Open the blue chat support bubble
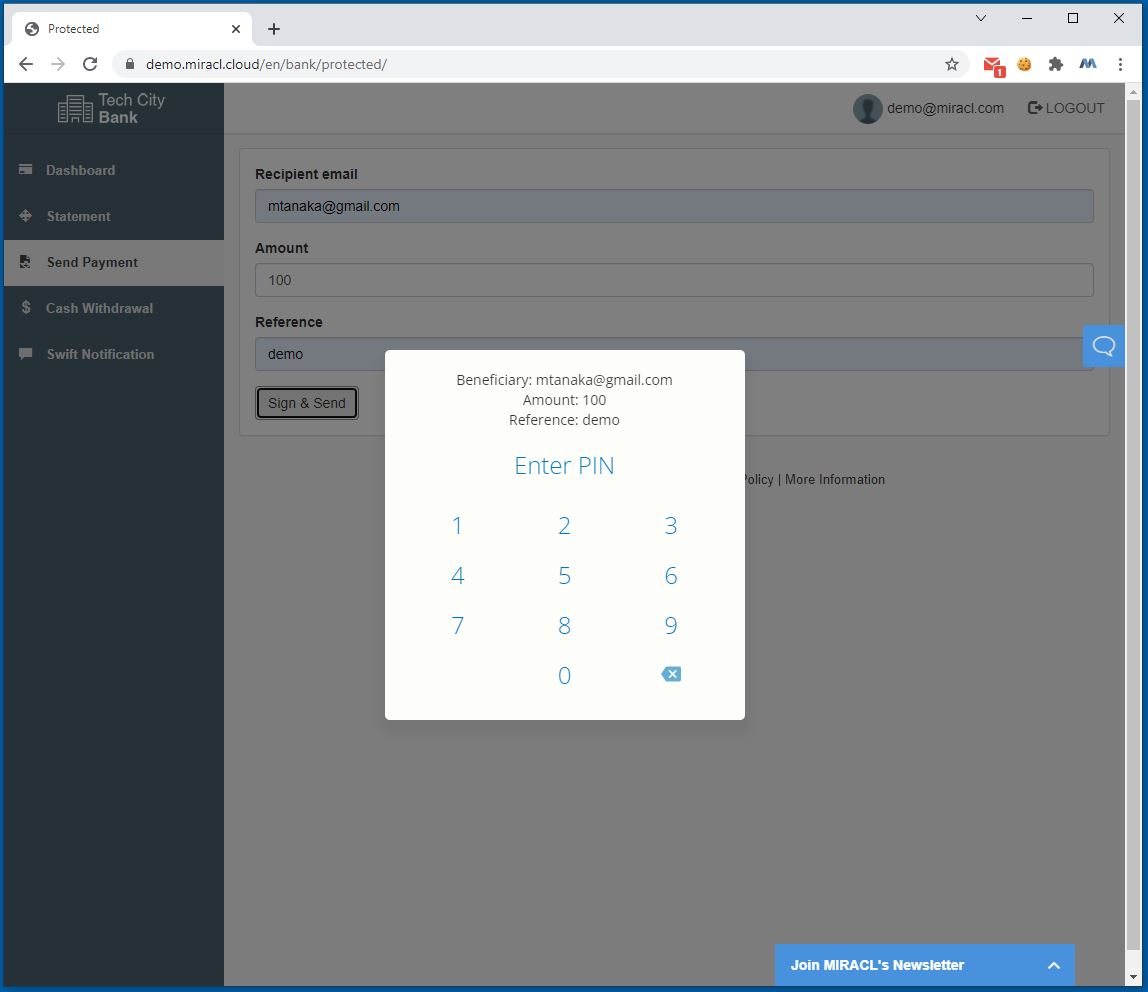Screen dimensions: 1148x992 tap(1103, 345)
